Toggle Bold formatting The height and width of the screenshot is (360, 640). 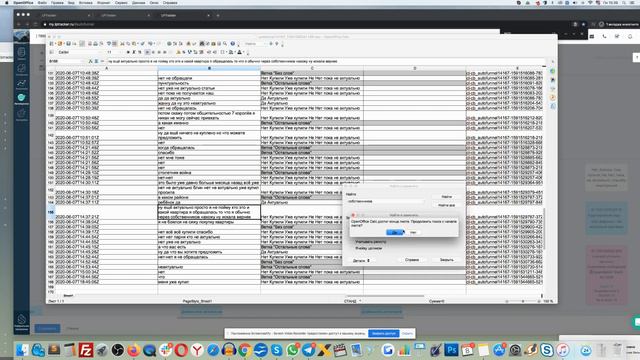pos(128,52)
